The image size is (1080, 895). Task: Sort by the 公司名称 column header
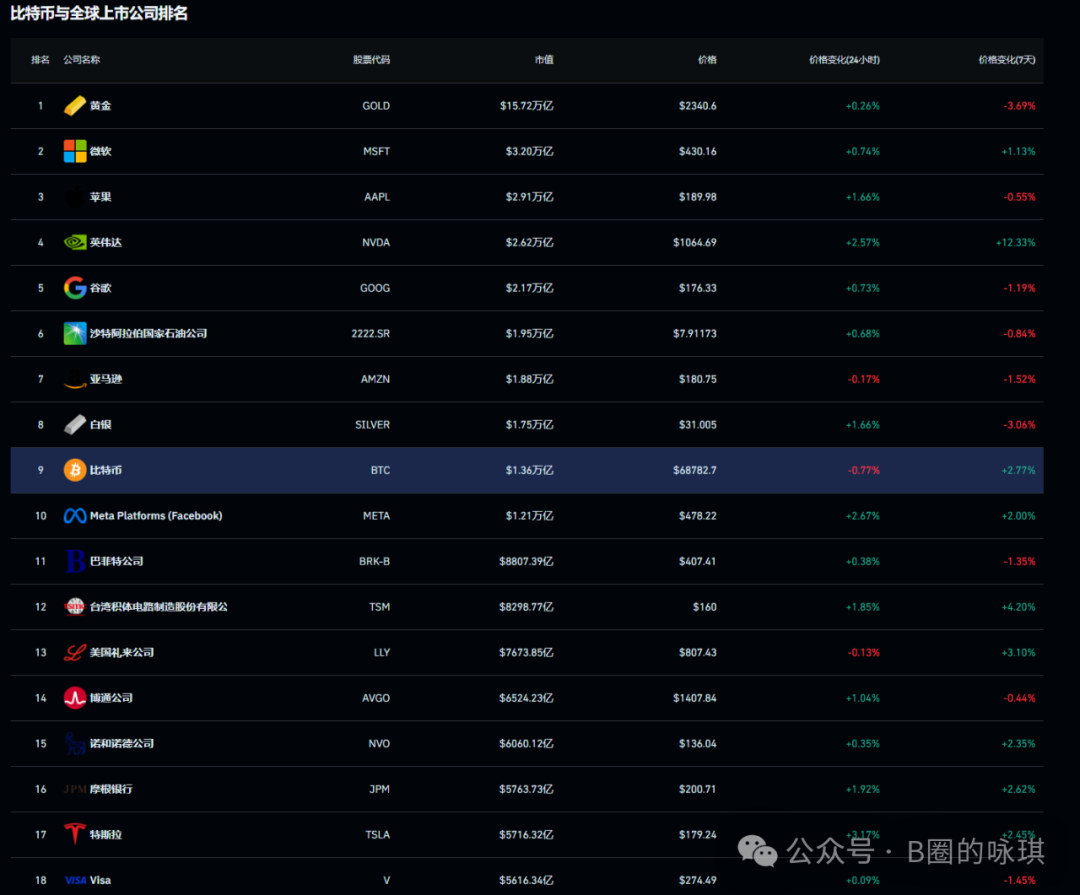coord(81,60)
